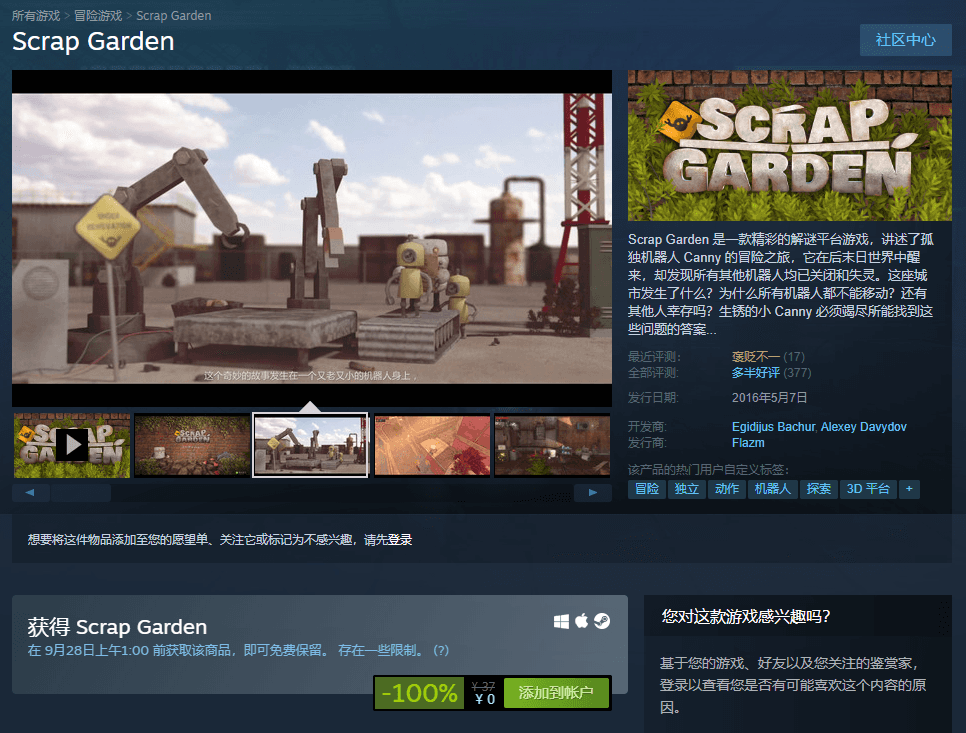Open 社区中心 community hub
966x733 pixels.
[905, 40]
